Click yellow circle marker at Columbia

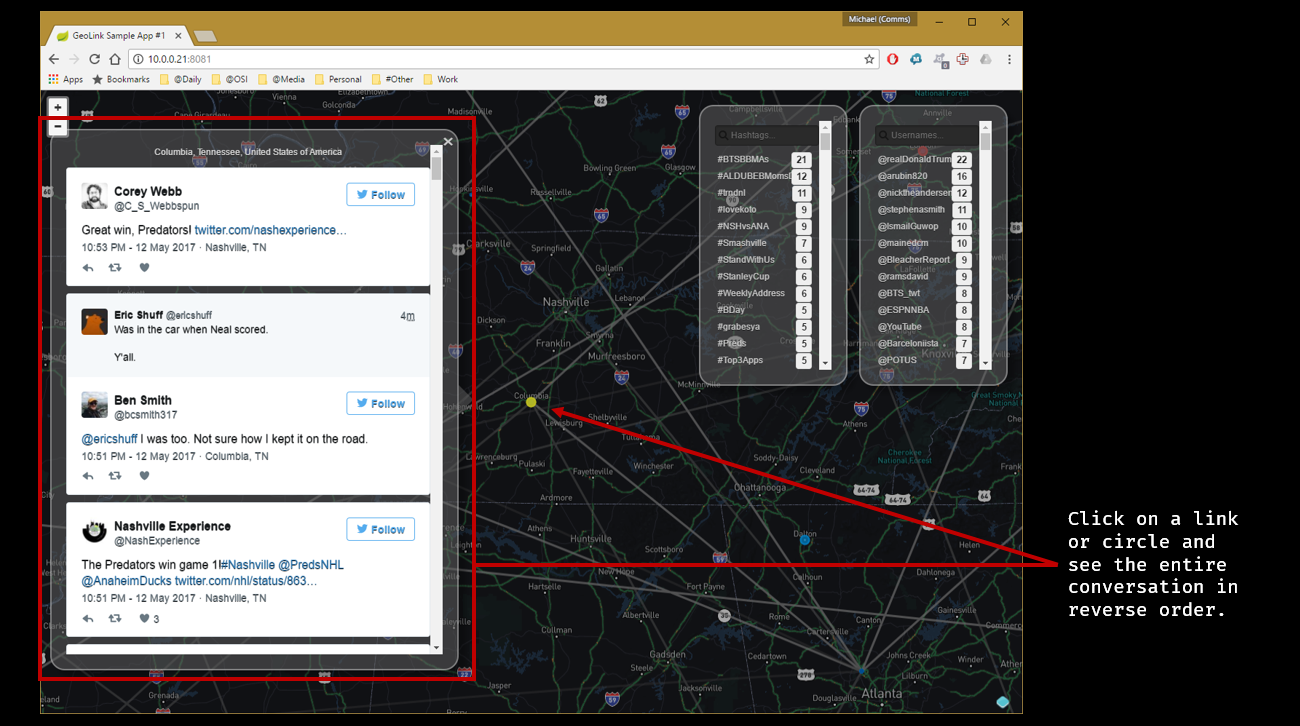531,403
